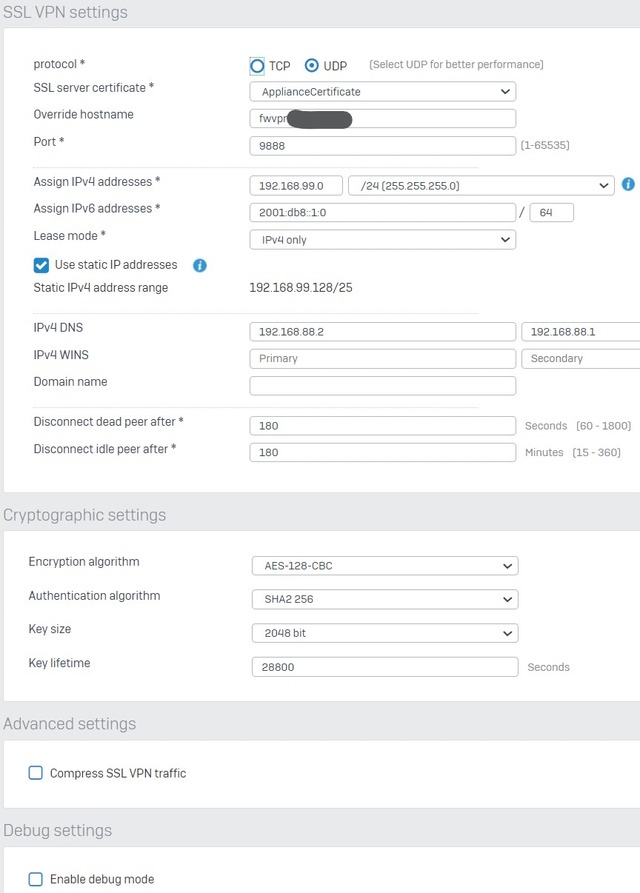Click the SSL VPN settings heading
This screenshot has height=893, width=640.
pos(65,12)
